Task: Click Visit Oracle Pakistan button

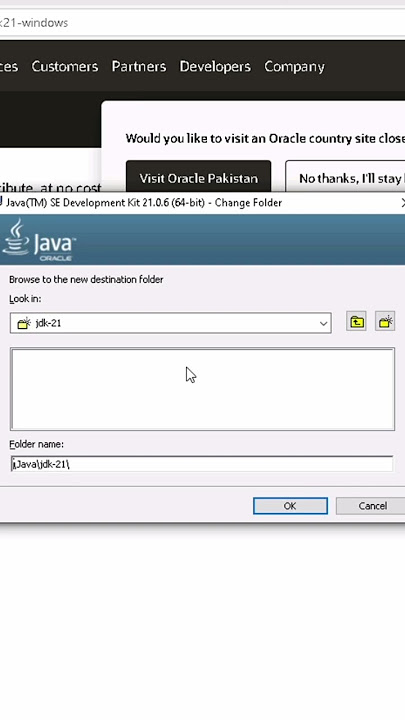Action: pyautogui.click(x=198, y=176)
